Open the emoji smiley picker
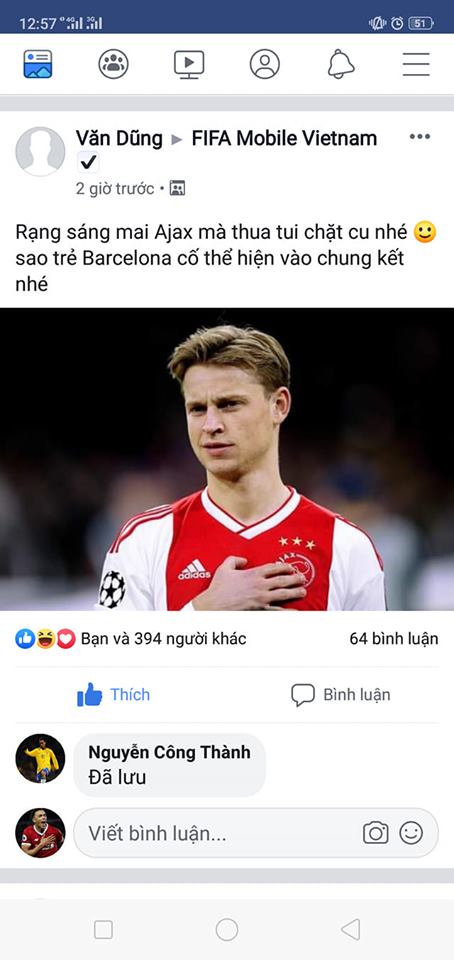 (x=411, y=833)
